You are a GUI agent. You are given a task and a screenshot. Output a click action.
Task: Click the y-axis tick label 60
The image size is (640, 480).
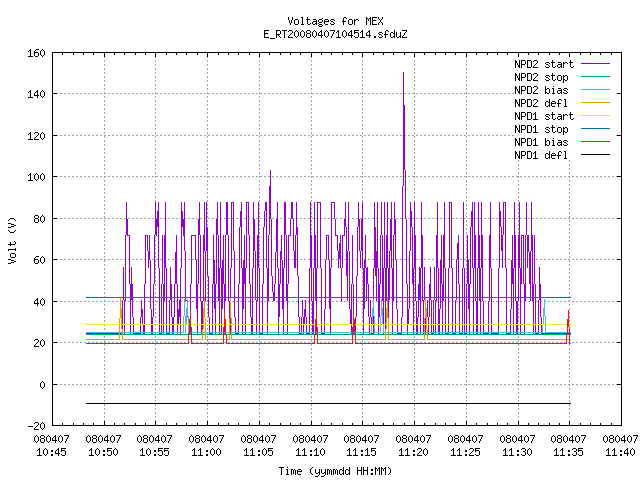click(x=39, y=260)
